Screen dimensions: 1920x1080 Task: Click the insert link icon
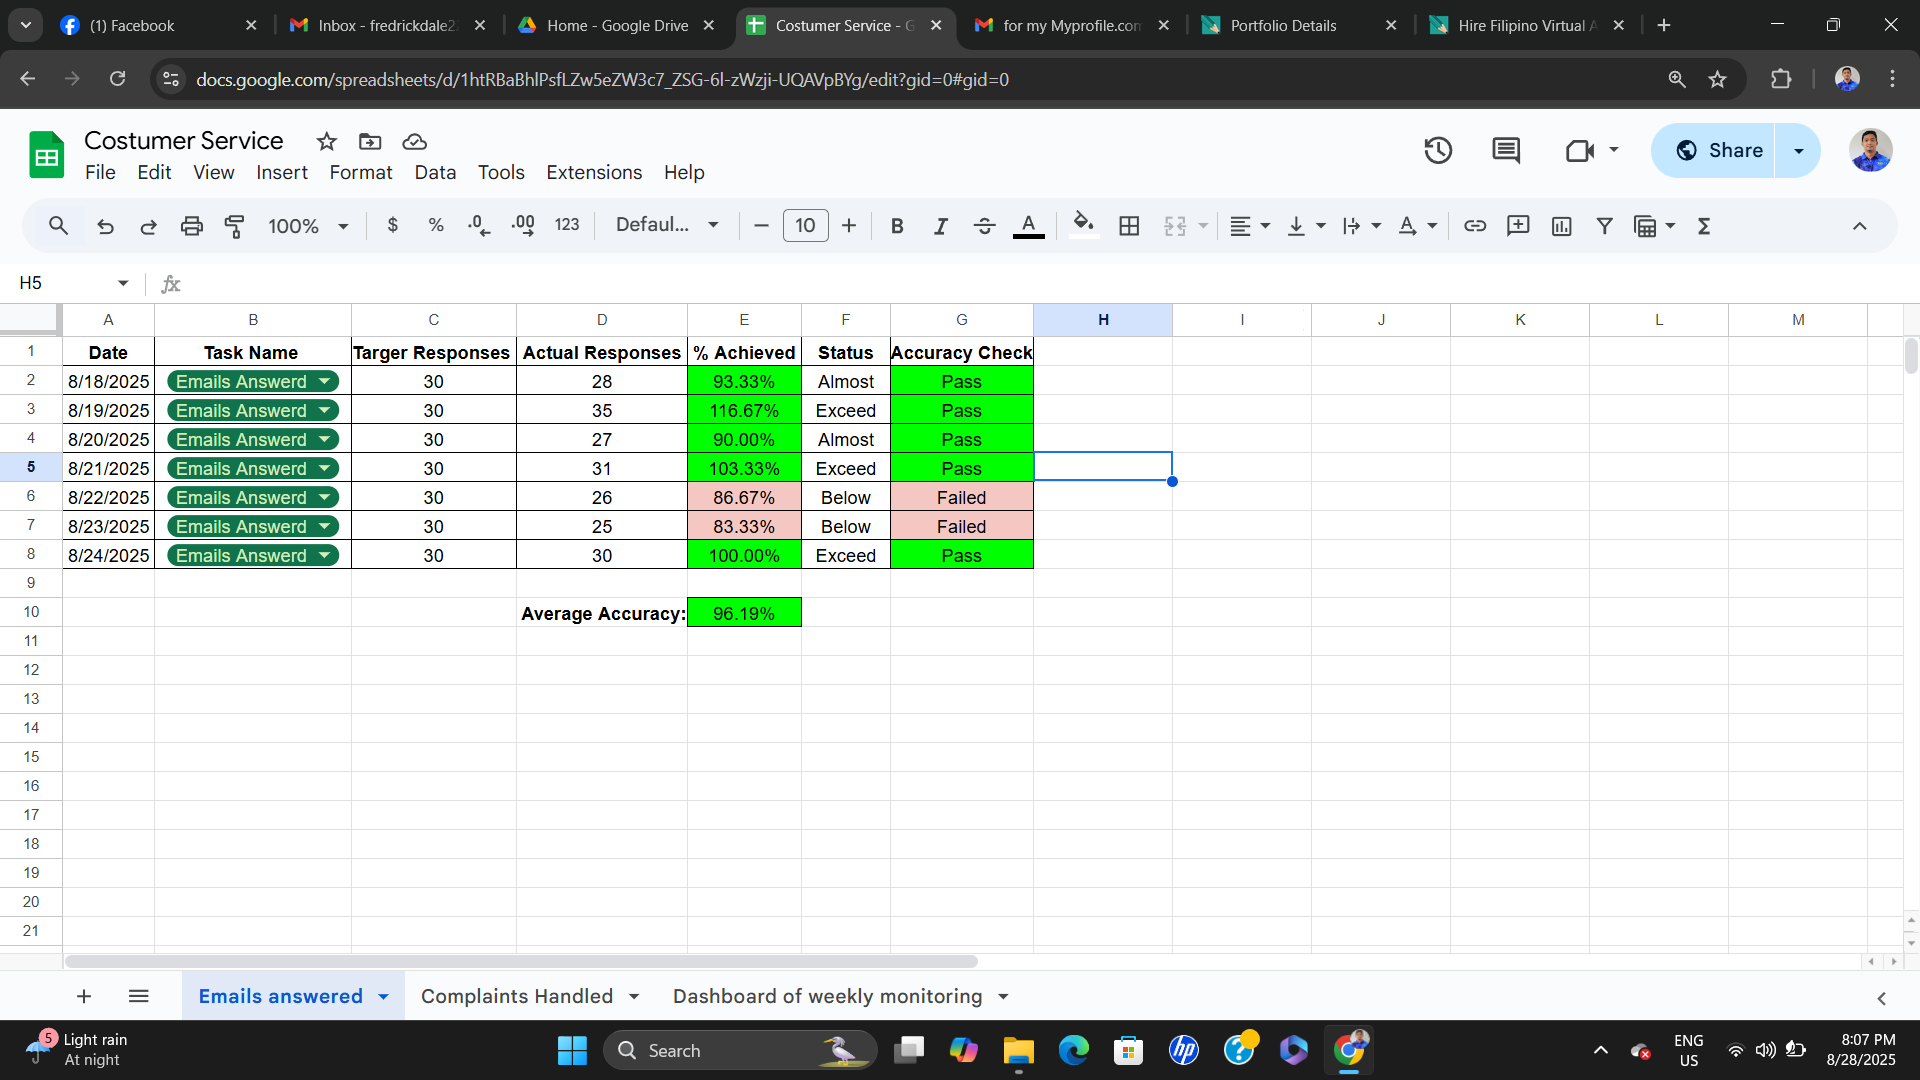coord(1474,226)
